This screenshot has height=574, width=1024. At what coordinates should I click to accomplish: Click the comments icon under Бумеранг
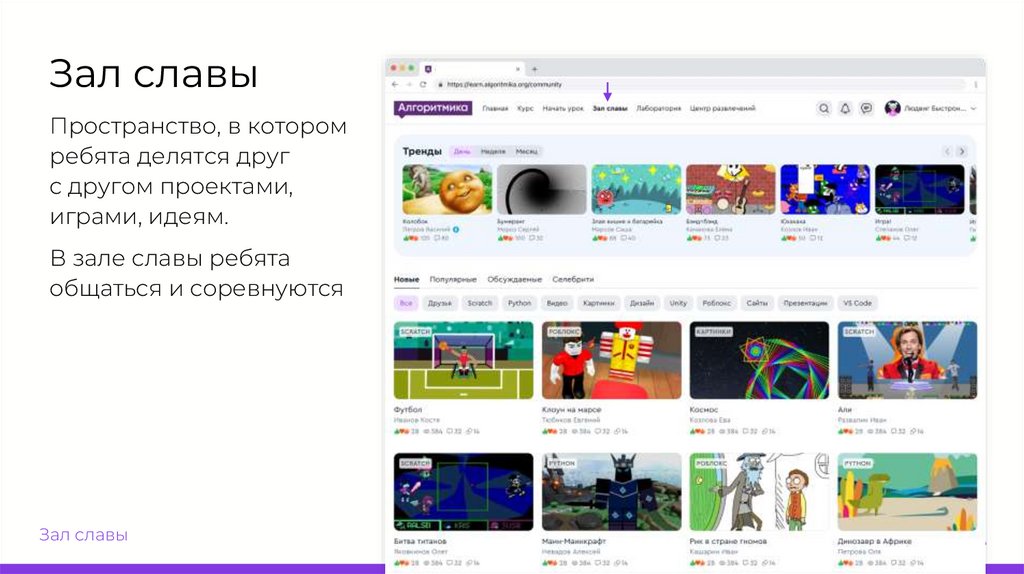click(x=530, y=238)
